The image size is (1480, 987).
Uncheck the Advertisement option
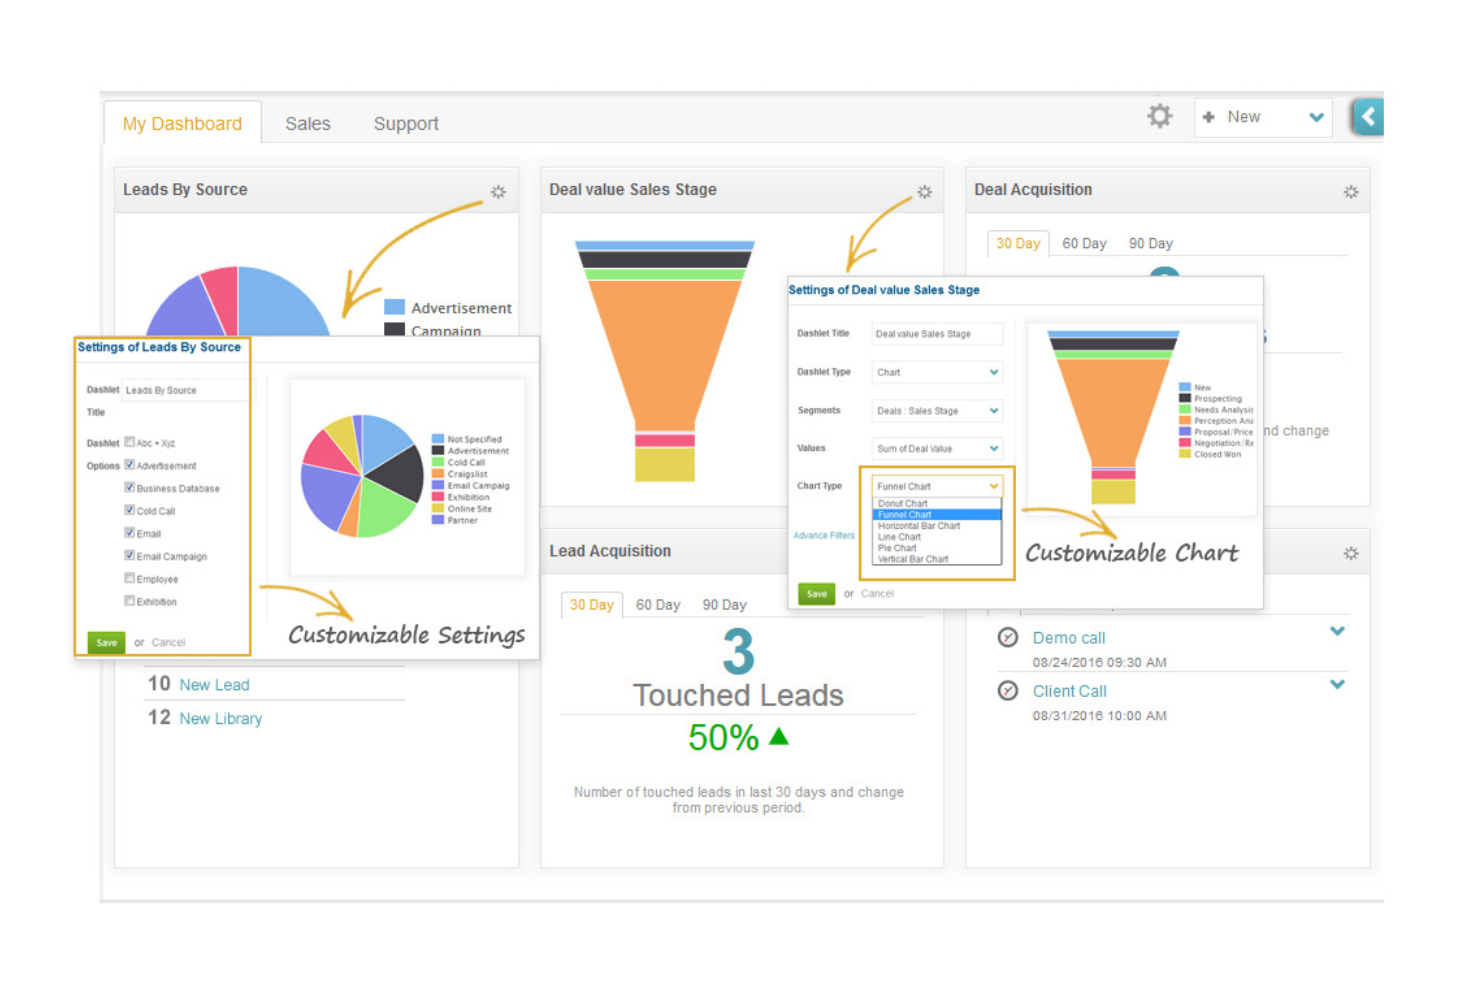[x=130, y=465]
